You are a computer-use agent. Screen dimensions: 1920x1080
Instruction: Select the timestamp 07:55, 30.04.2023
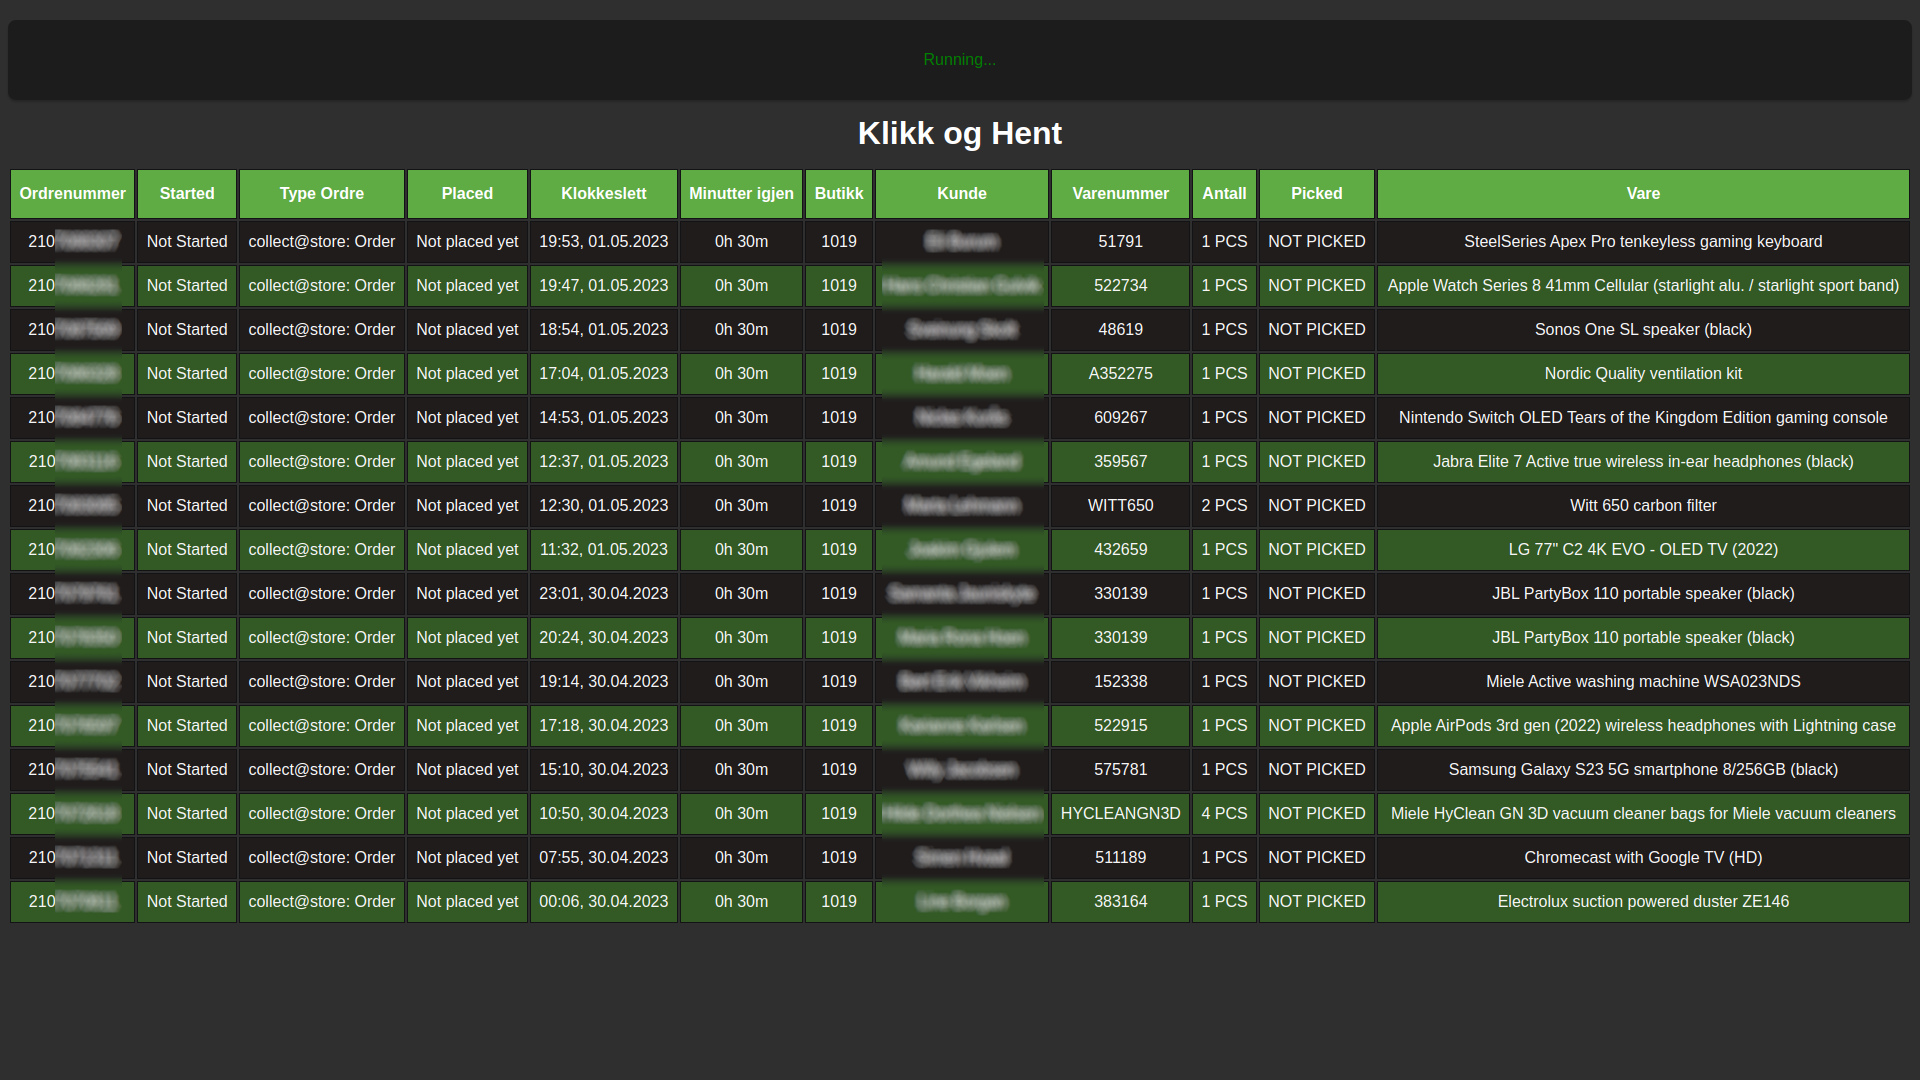click(x=604, y=858)
